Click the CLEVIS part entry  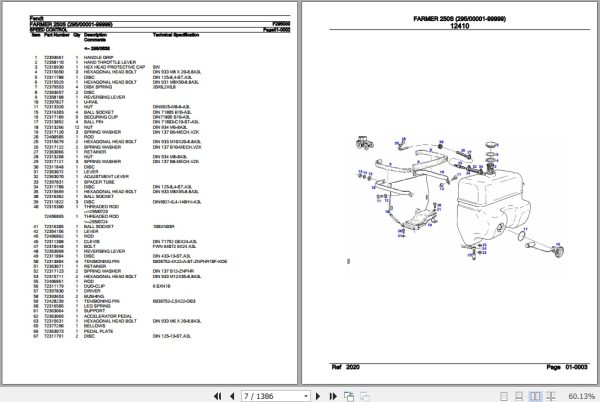click(x=92, y=241)
